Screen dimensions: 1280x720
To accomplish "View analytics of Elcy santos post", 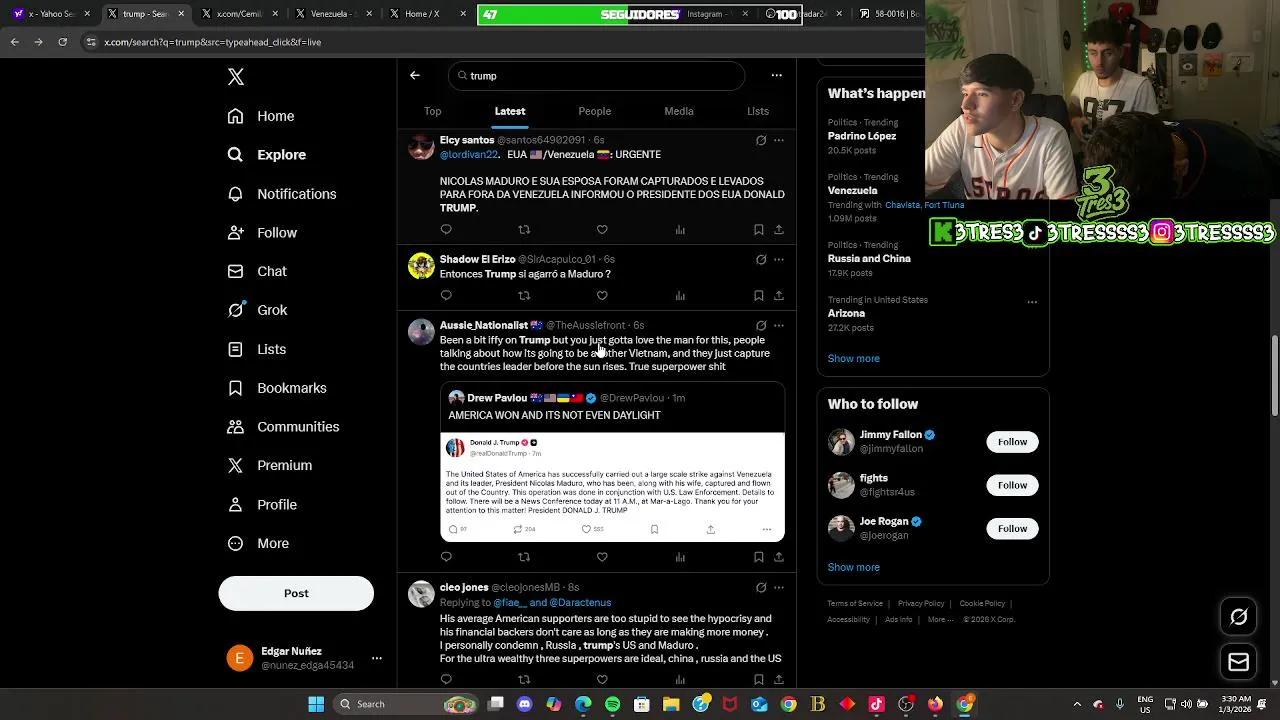I will pyautogui.click(x=680, y=230).
